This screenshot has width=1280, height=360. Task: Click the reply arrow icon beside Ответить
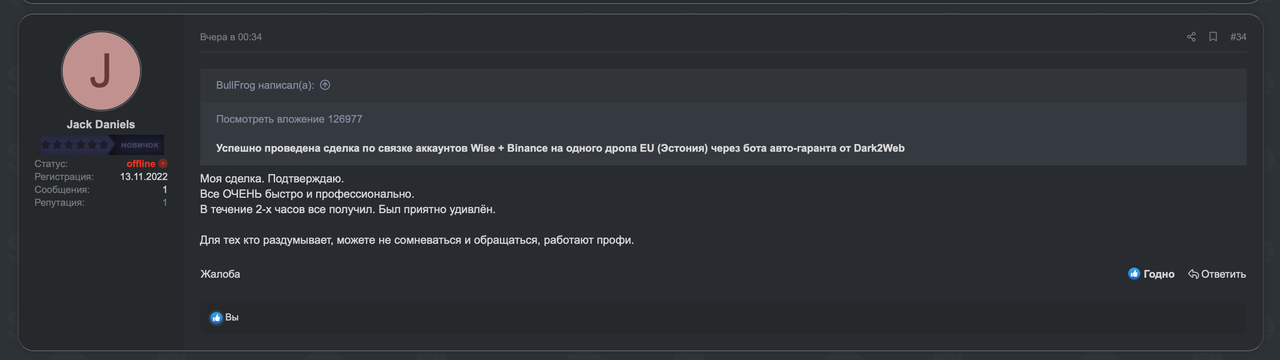coord(1193,274)
